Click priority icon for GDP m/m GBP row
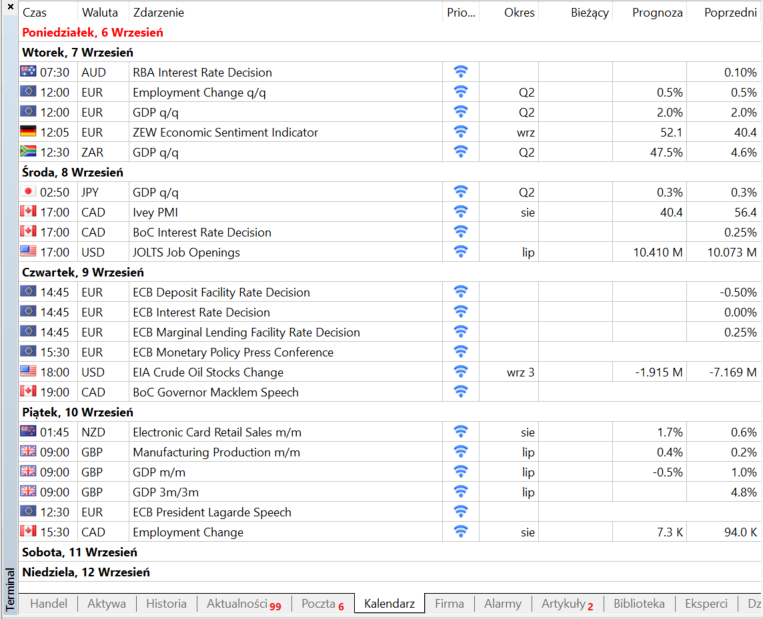This screenshot has width=763, height=619. click(460, 472)
